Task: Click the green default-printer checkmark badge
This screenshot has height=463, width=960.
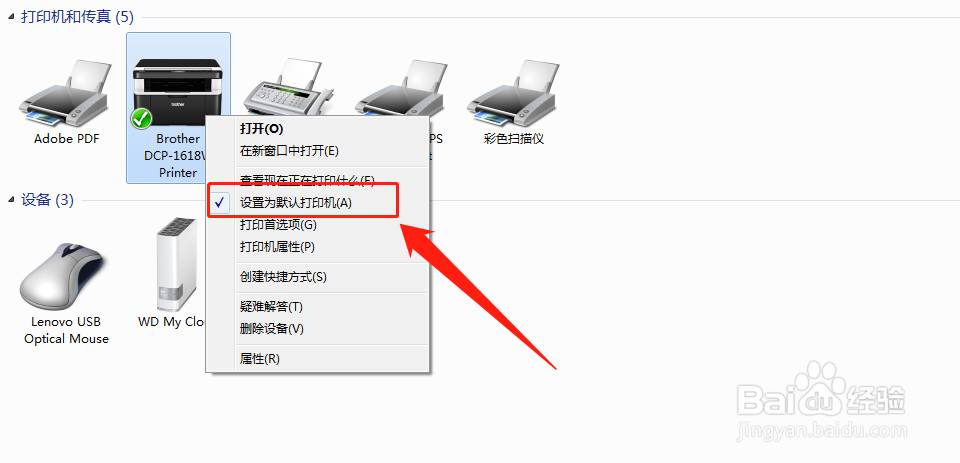Action: (x=142, y=118)
